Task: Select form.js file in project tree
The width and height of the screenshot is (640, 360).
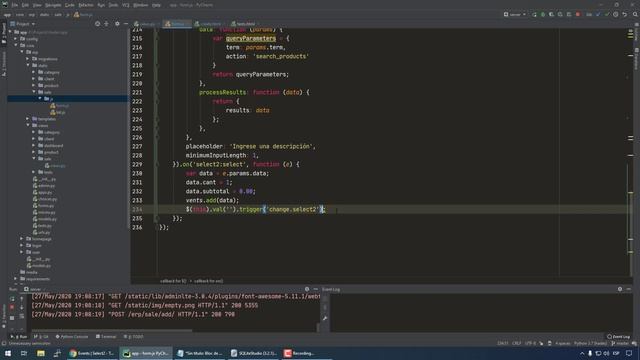Action: pyautogui.click(x=60, y=106)
